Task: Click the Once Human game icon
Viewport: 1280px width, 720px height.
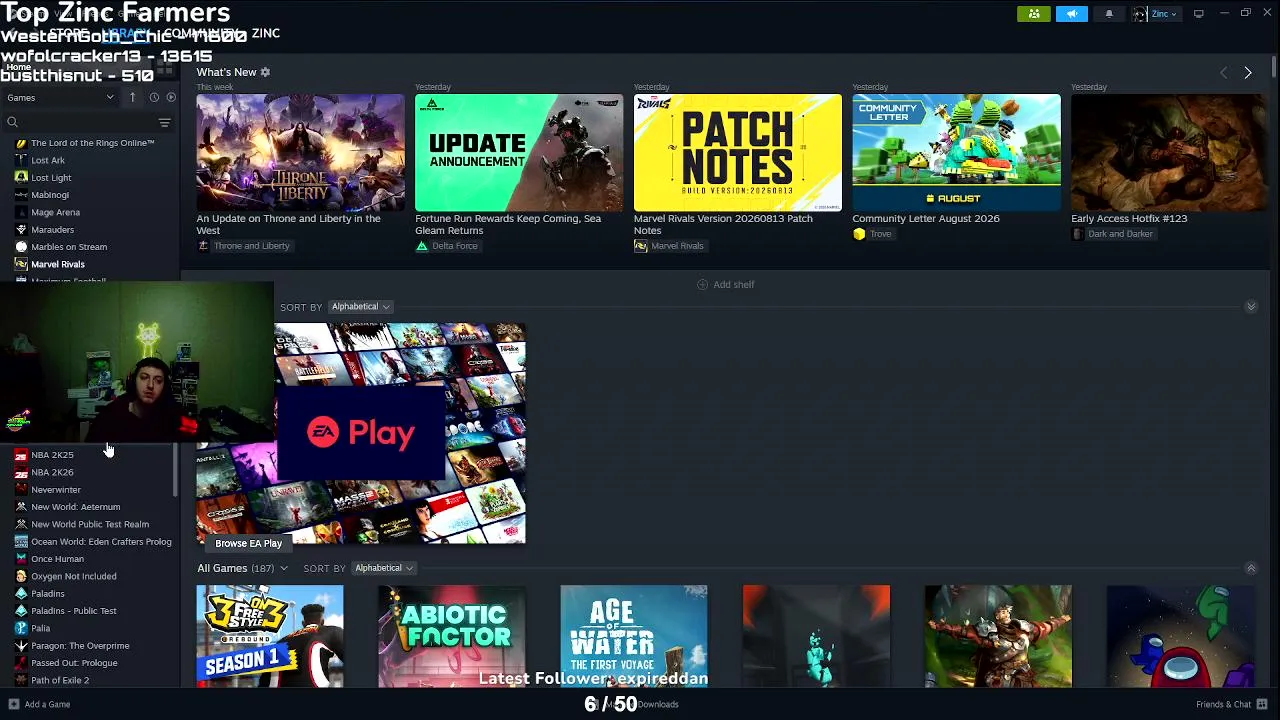Action: pos(21,559)
